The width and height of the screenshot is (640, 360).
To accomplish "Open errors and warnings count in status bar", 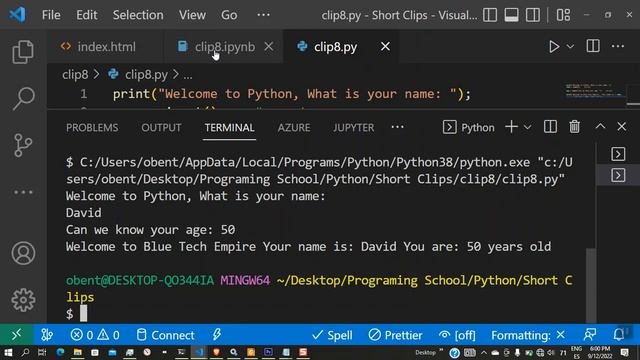I will pyautogui.click(x=95, y=335).
